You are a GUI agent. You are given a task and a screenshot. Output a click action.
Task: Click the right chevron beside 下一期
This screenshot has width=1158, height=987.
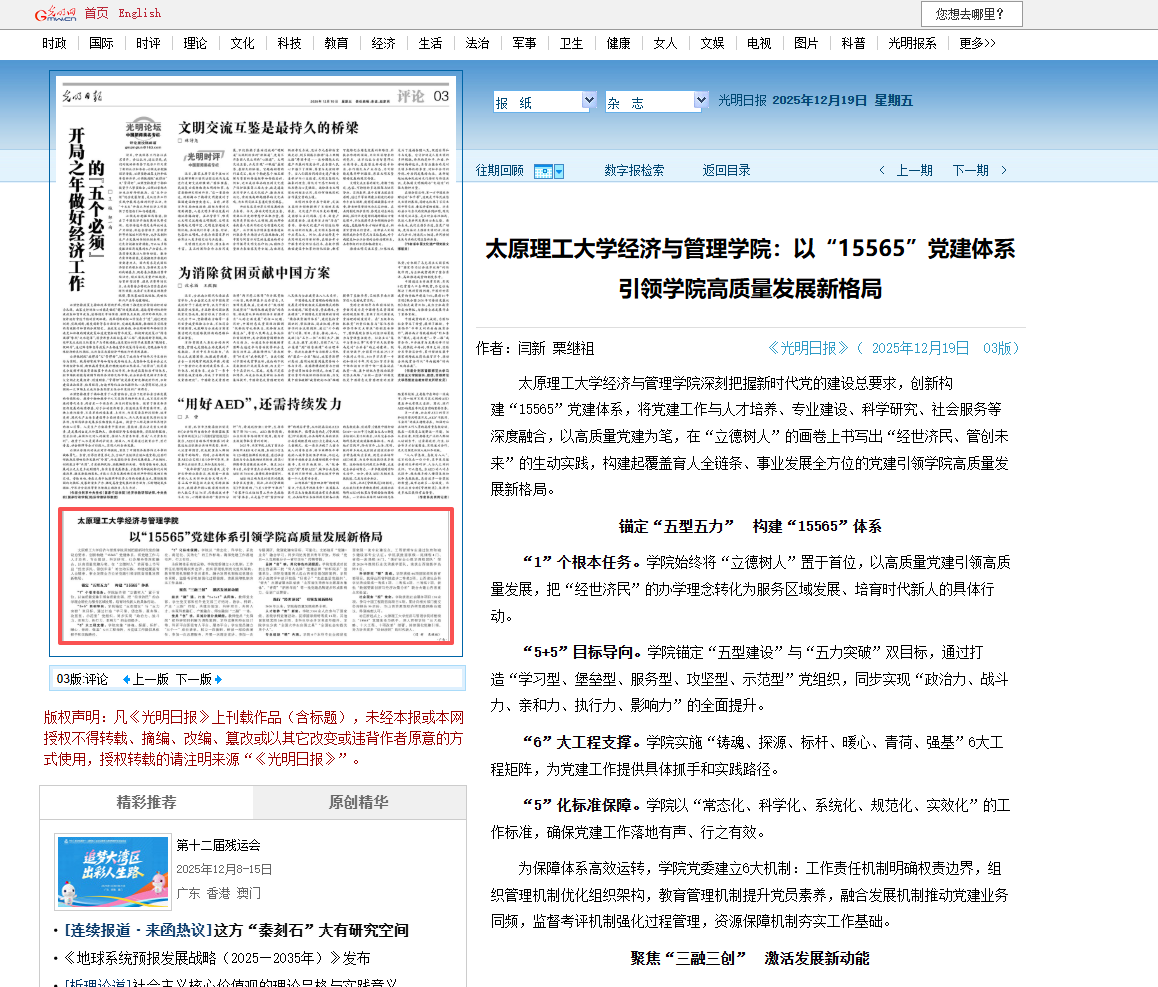point(1003,171)
